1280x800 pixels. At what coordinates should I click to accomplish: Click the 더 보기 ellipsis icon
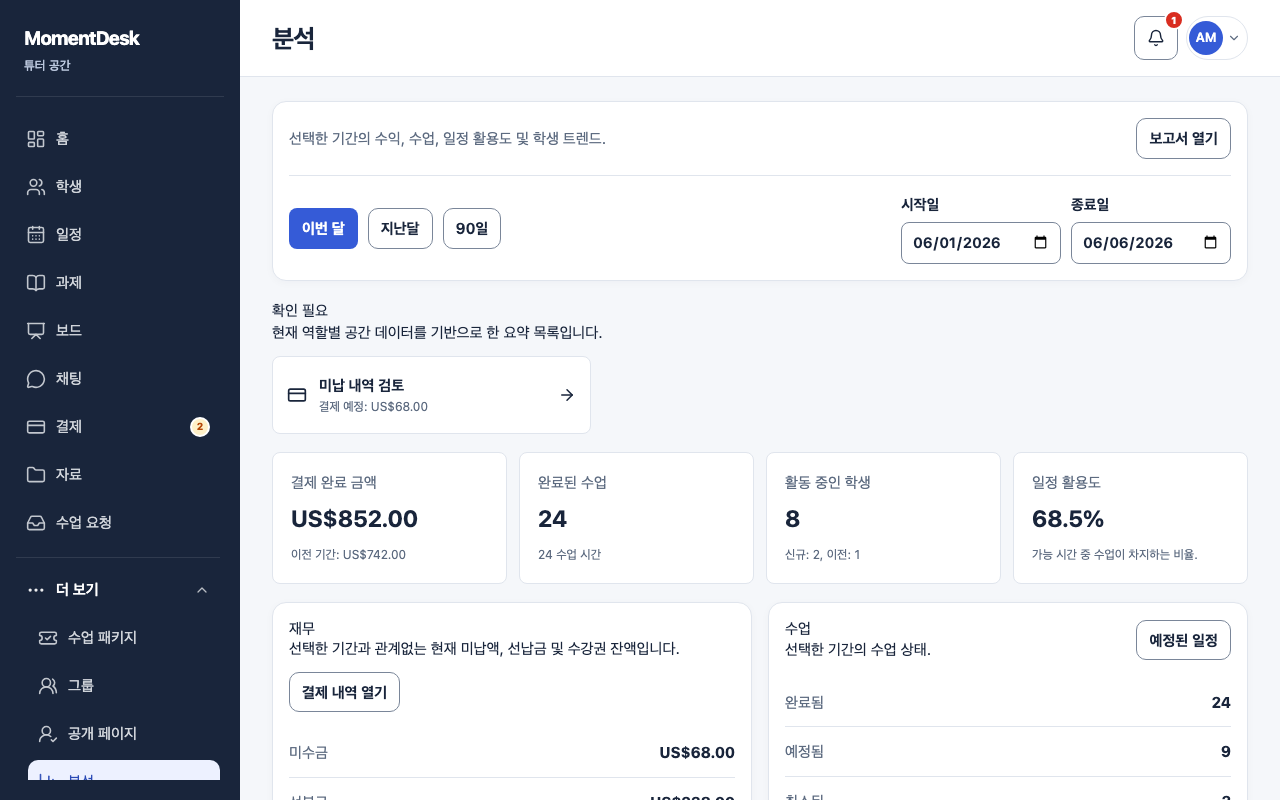pyautogui.click(x=36, y=590)
